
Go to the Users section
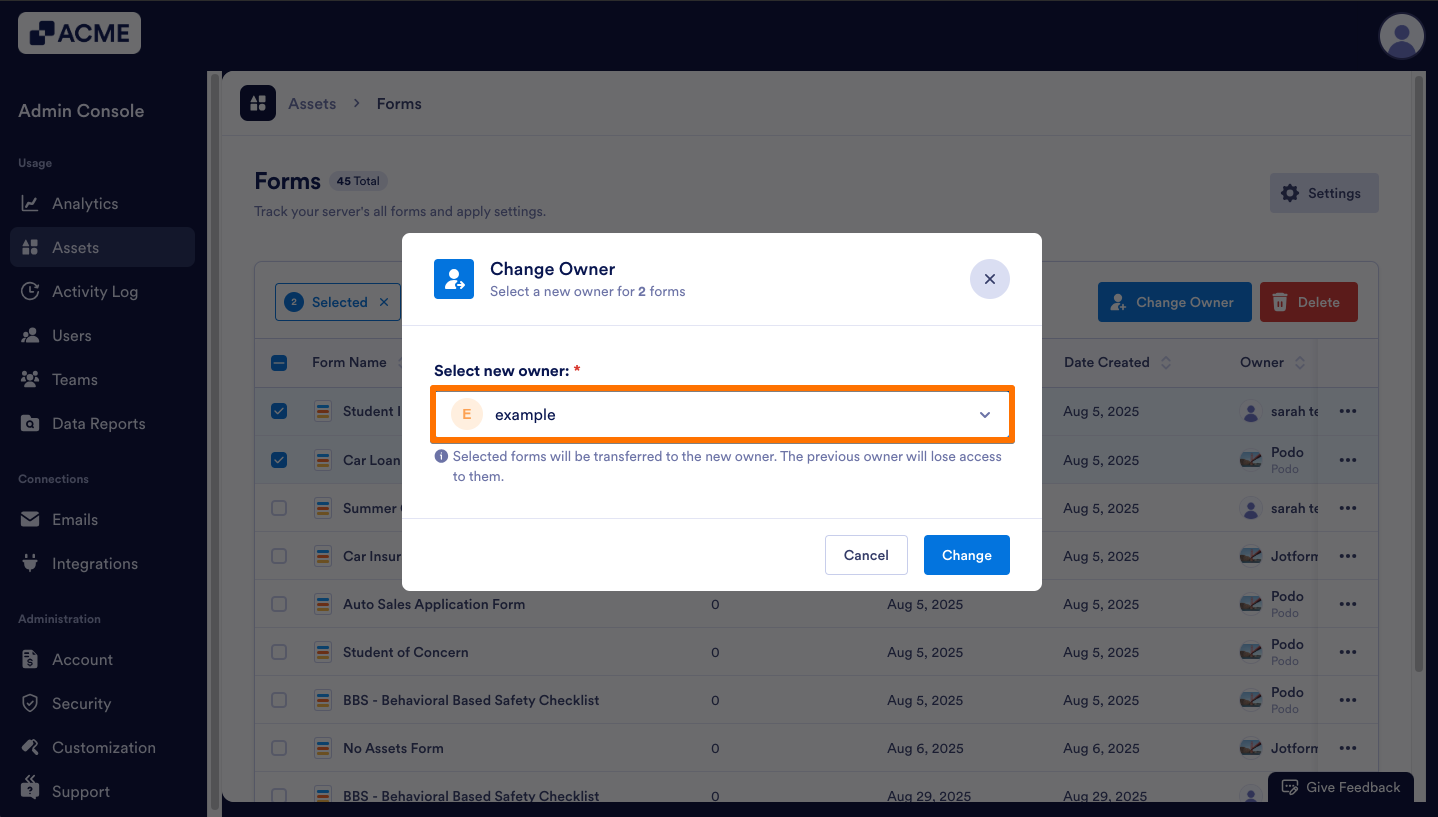tap(74, 335)
